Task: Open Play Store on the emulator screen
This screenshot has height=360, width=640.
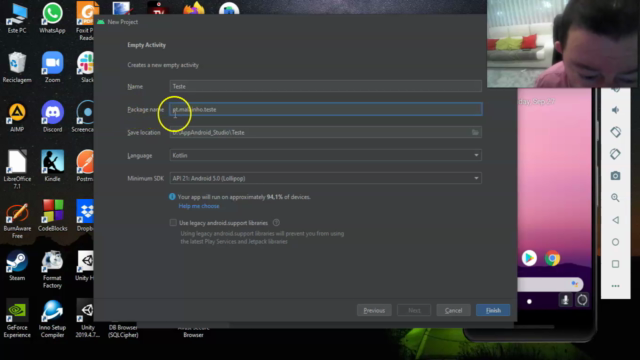Action: click(529, 258)
